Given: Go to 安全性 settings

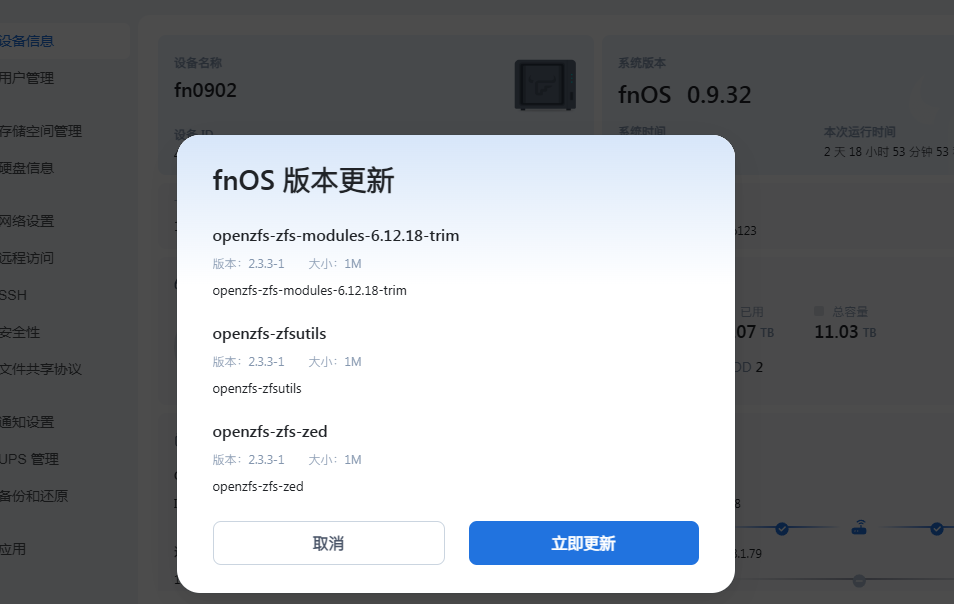Looking at the screenshot, I should [20, 332].
